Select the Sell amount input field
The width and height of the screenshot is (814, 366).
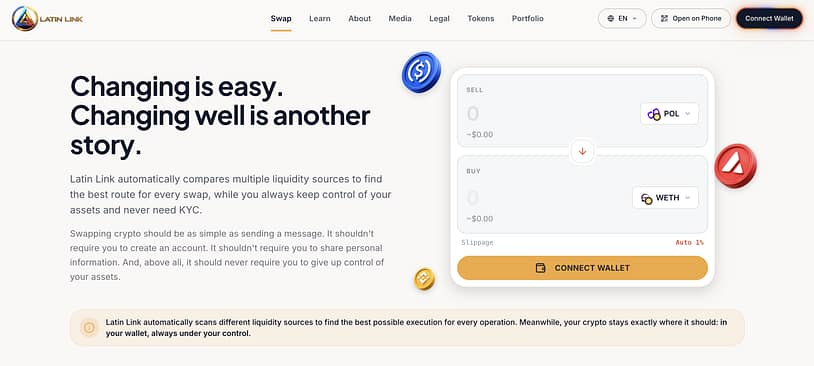(x=545, y=114)
